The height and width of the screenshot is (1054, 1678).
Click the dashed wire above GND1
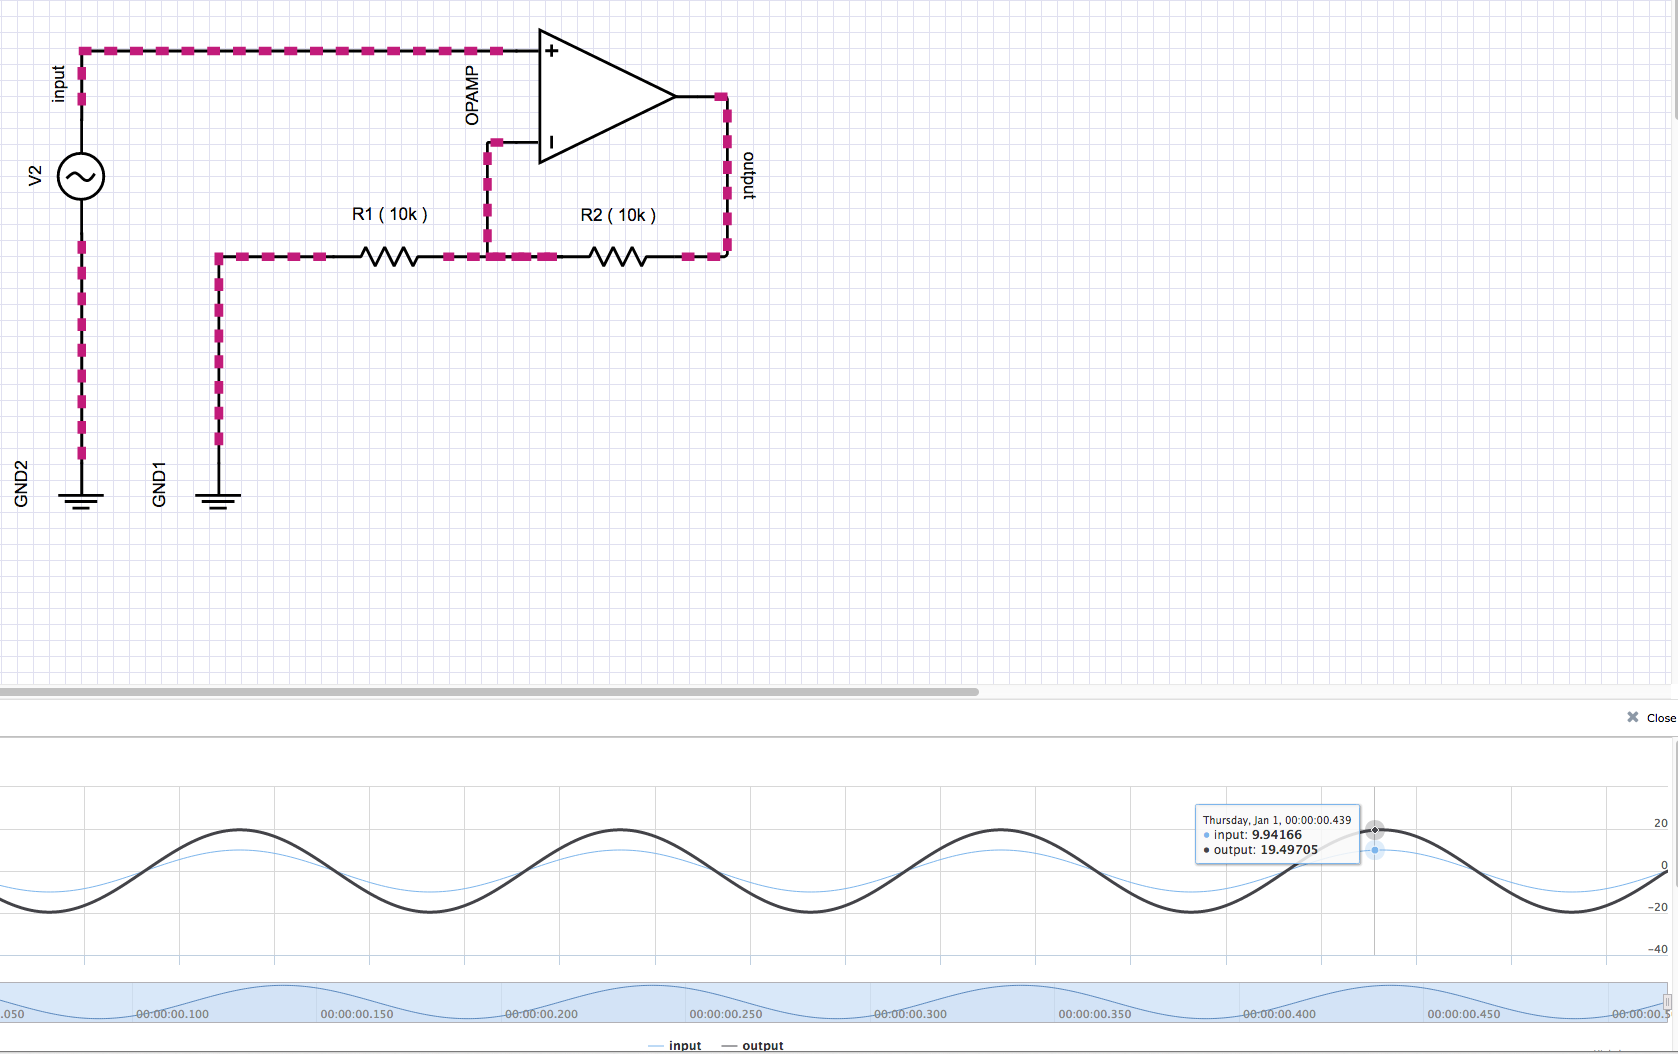click(x=218, y=350)
